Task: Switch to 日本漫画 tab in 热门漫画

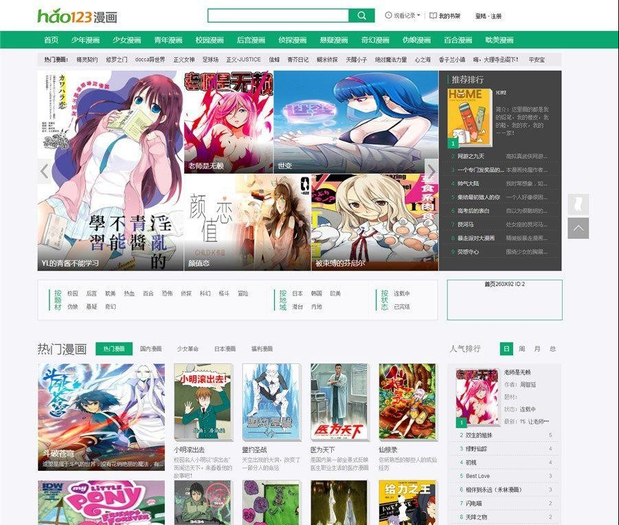Action: tap(224, 349)
